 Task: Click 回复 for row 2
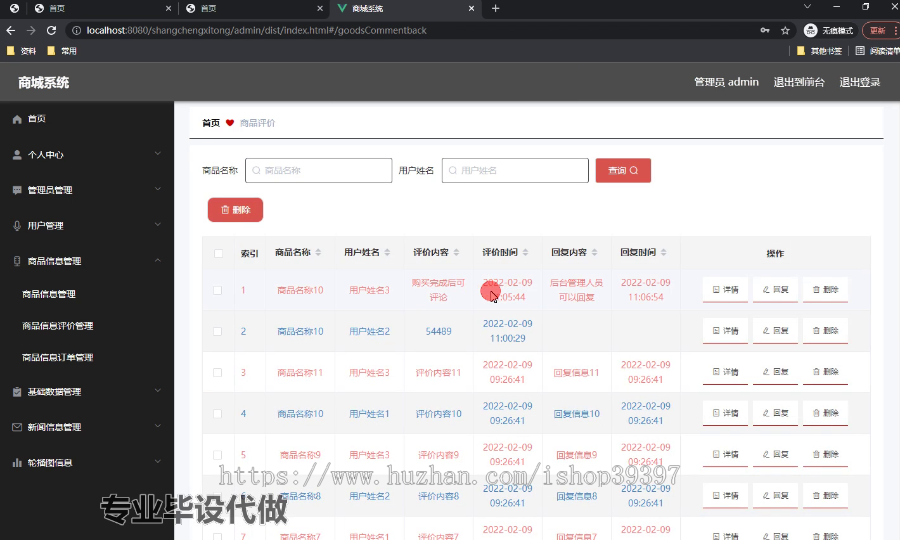775,331
